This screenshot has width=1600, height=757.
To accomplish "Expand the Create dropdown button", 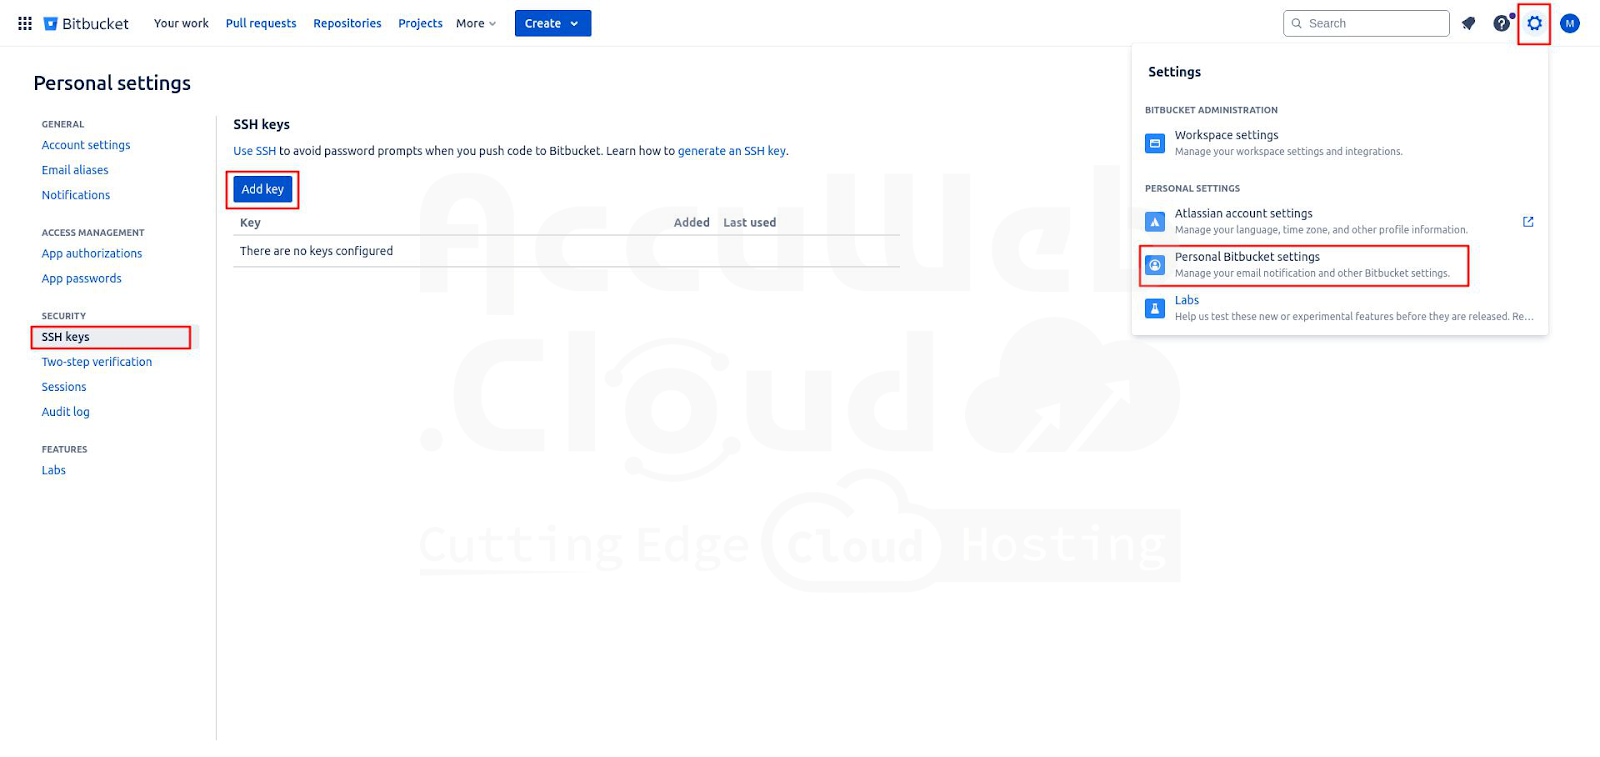I will pyautogui.click(x=552, y=23).
